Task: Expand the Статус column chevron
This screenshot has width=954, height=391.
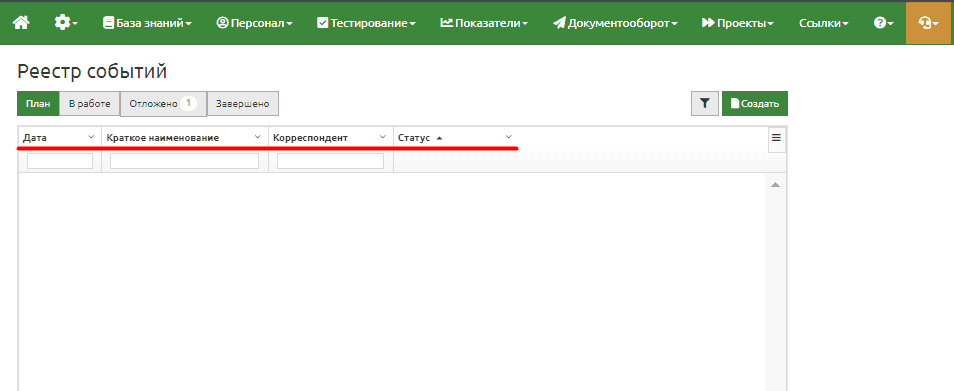Action: point(509,137)
